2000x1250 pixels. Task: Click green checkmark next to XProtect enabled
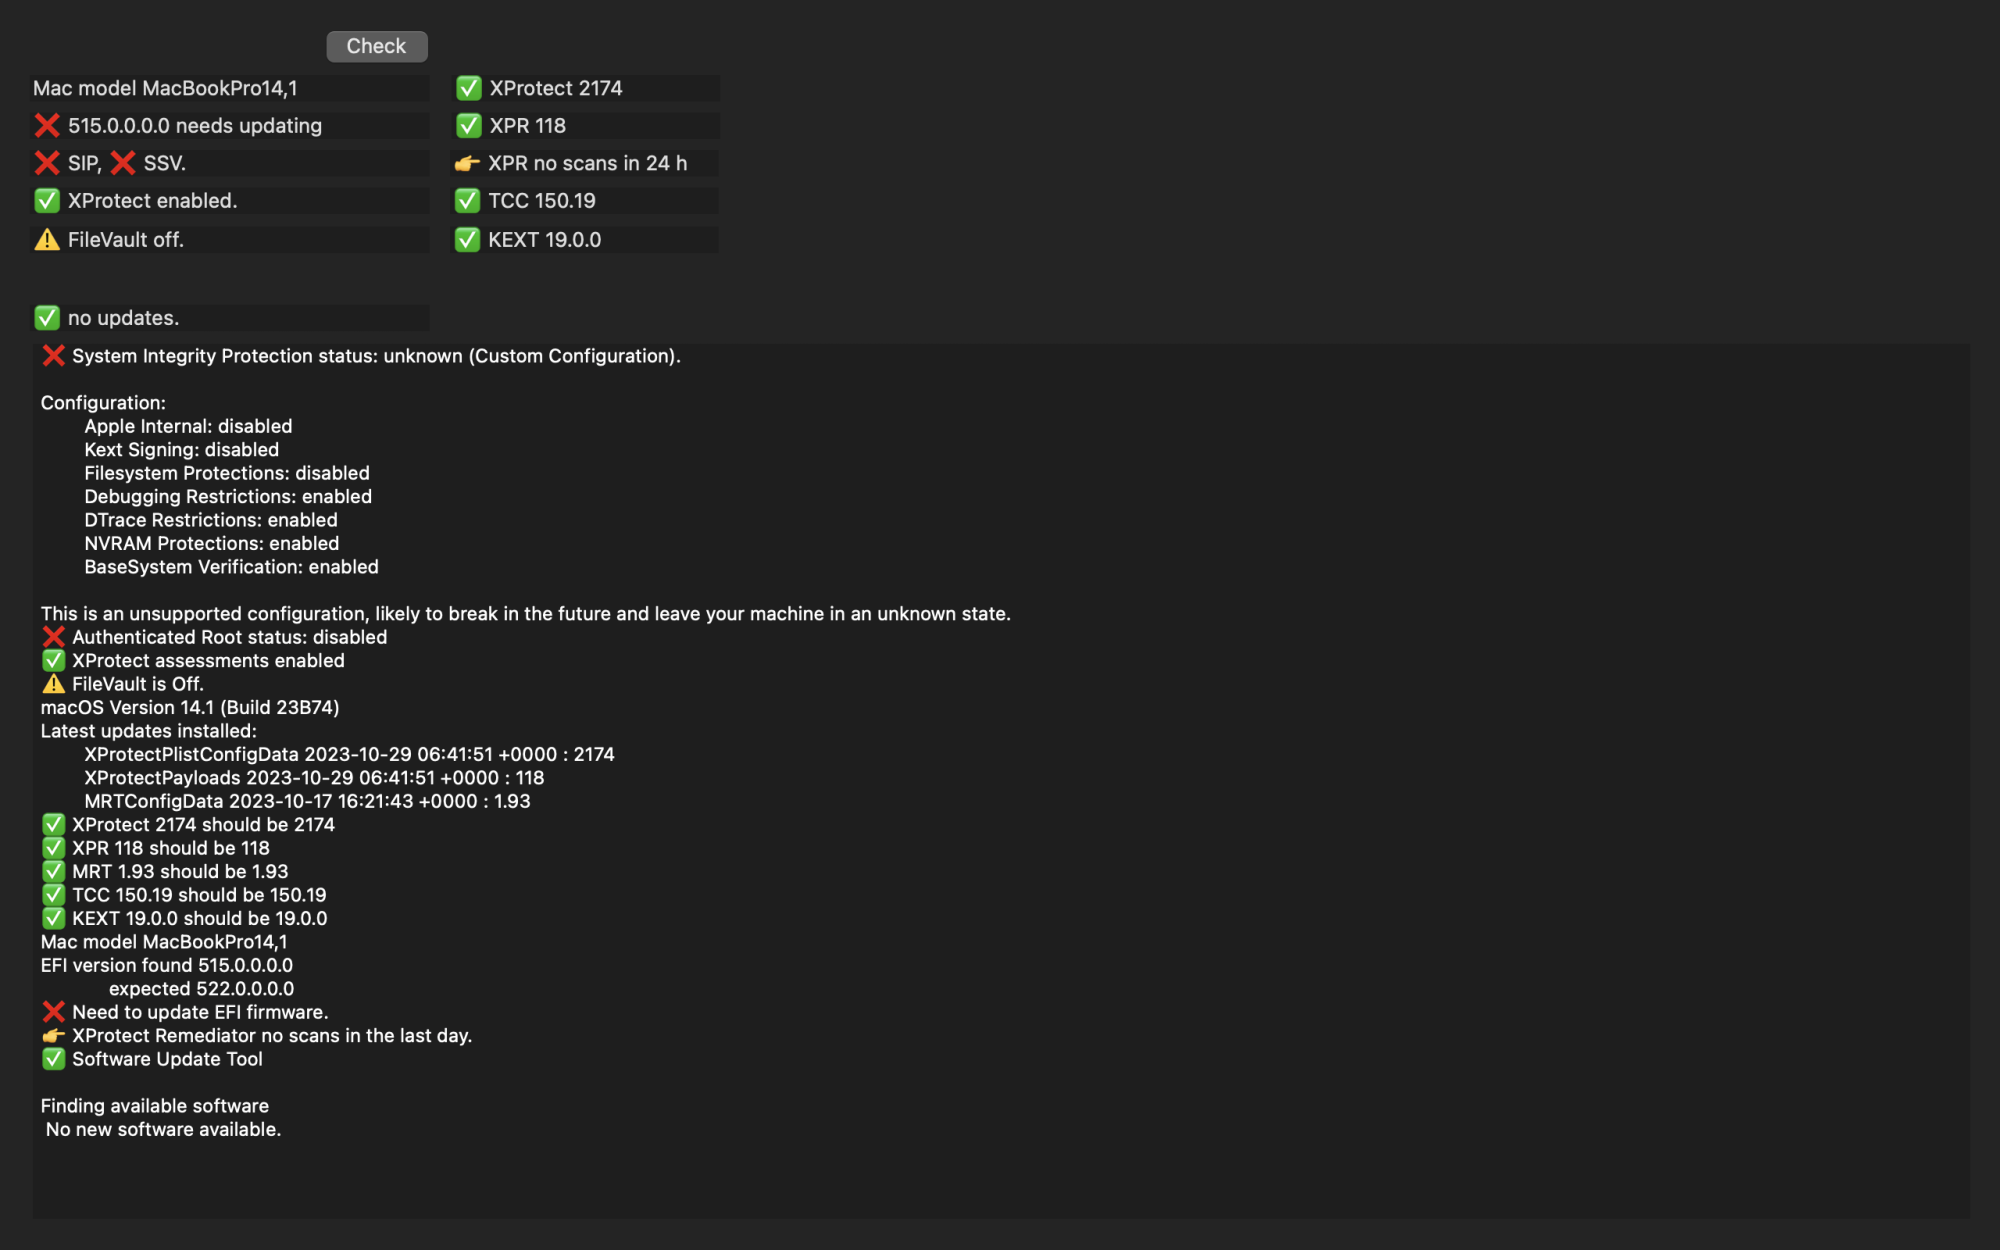click(47, 201)
